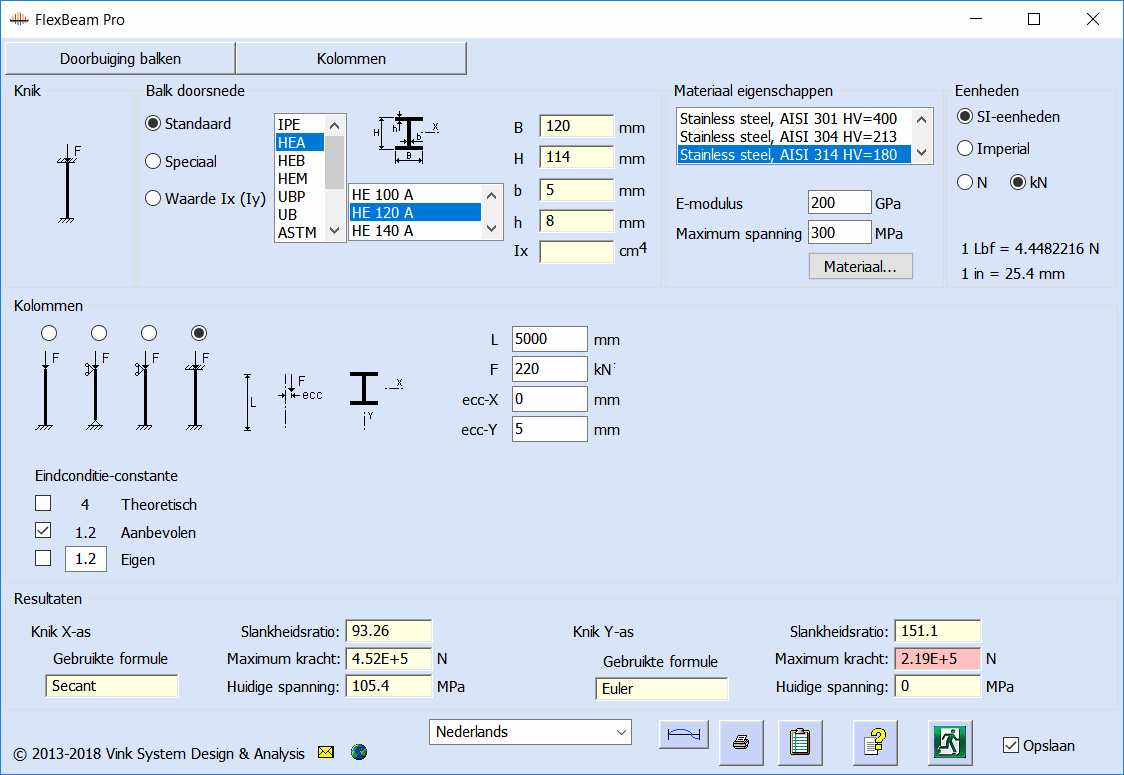Check the Theoretisch end condition constant
1124x775 pixels.
43,503
